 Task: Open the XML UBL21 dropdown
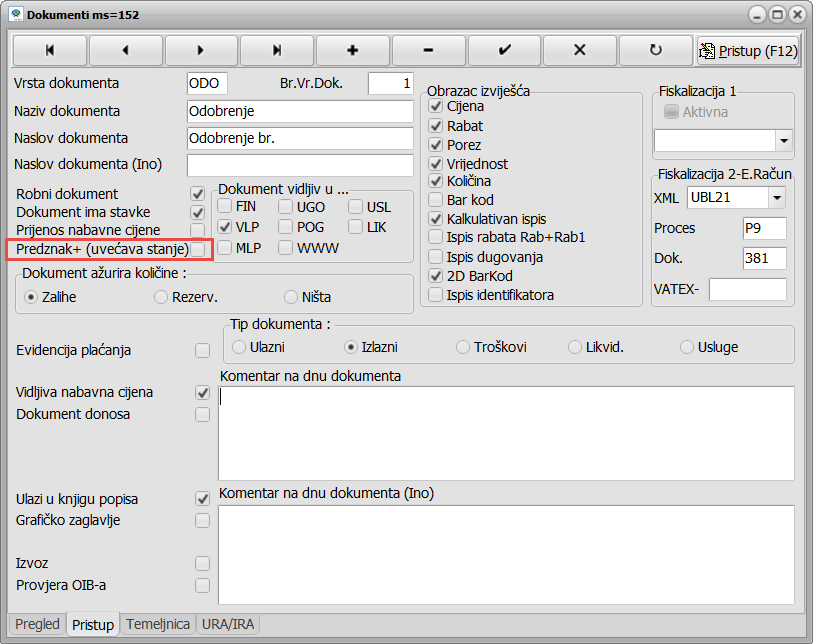click(x=776, y=197)
